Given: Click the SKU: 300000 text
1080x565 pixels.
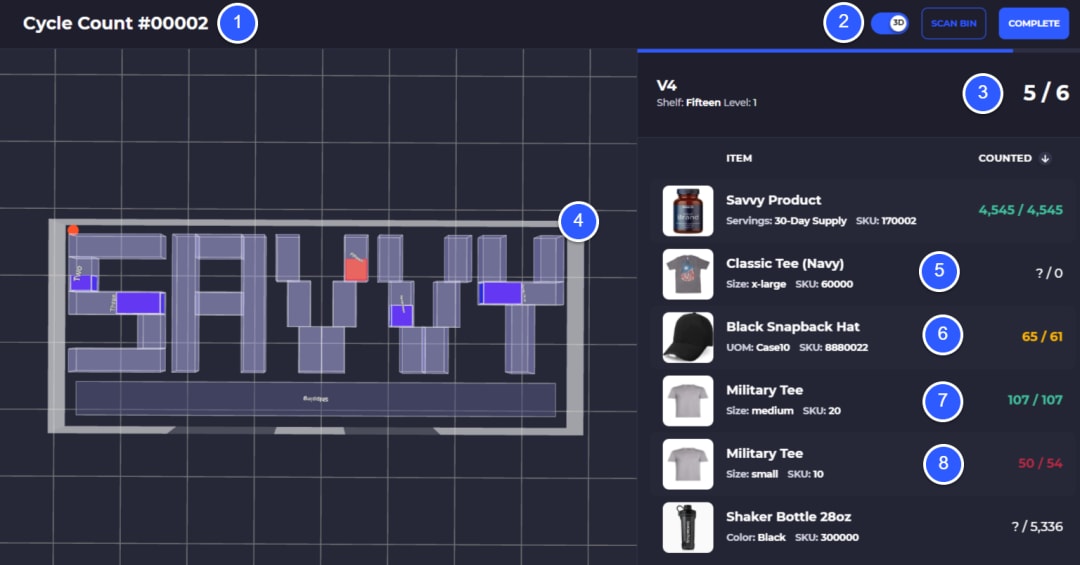Looking at the screenshot, I should pyautogui.click(x=827, y=538).
